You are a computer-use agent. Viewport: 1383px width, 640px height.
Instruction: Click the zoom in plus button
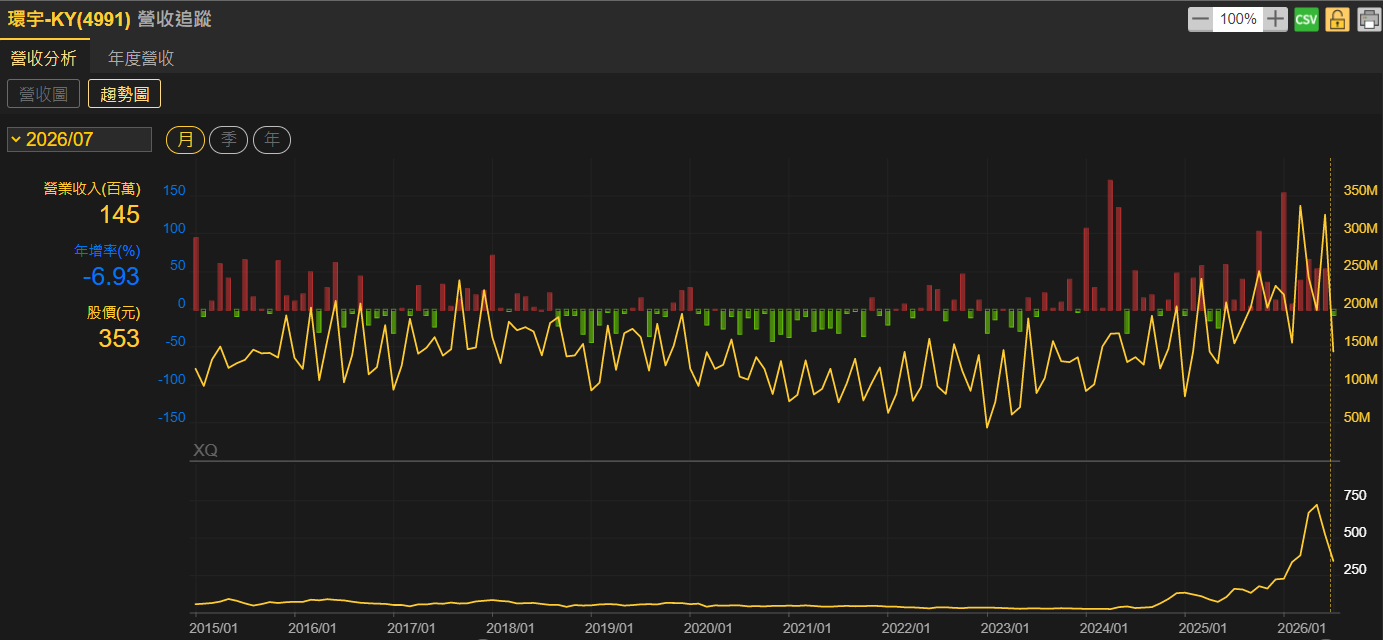pos(1276,19)
